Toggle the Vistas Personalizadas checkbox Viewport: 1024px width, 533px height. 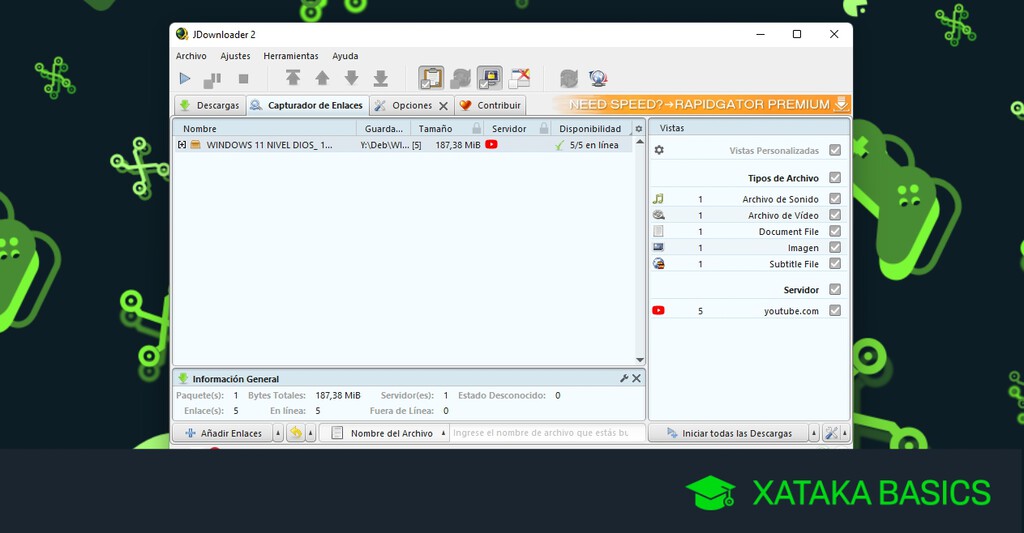tap(835, 150)
